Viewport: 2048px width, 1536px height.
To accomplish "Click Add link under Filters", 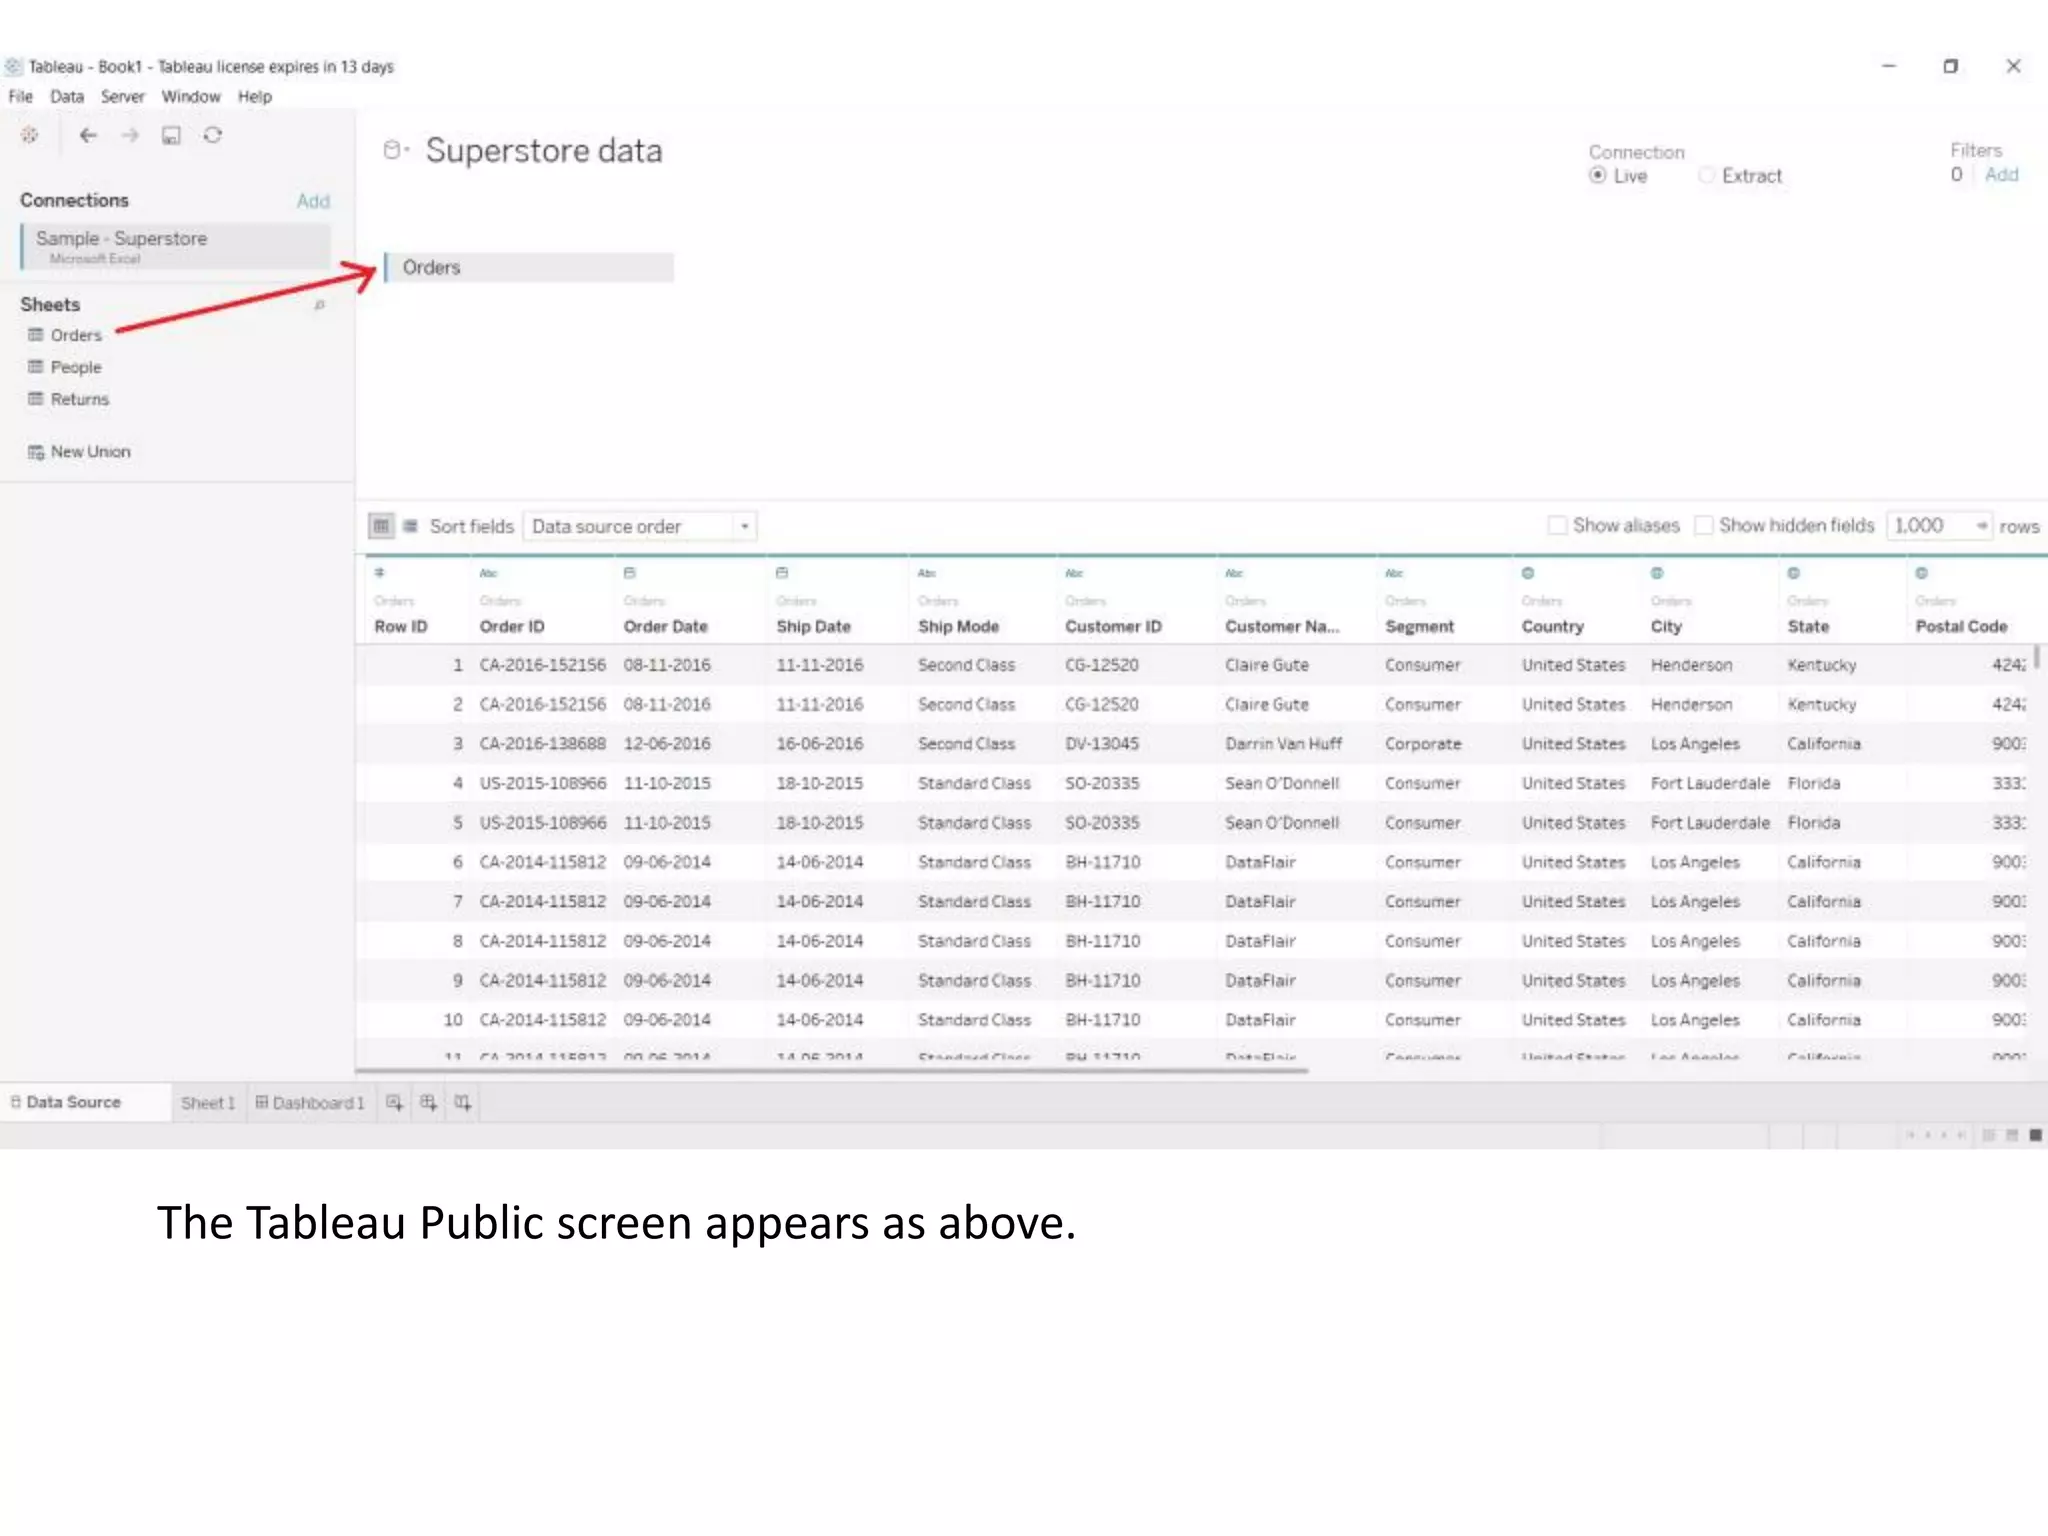I will pos(2001,175).
